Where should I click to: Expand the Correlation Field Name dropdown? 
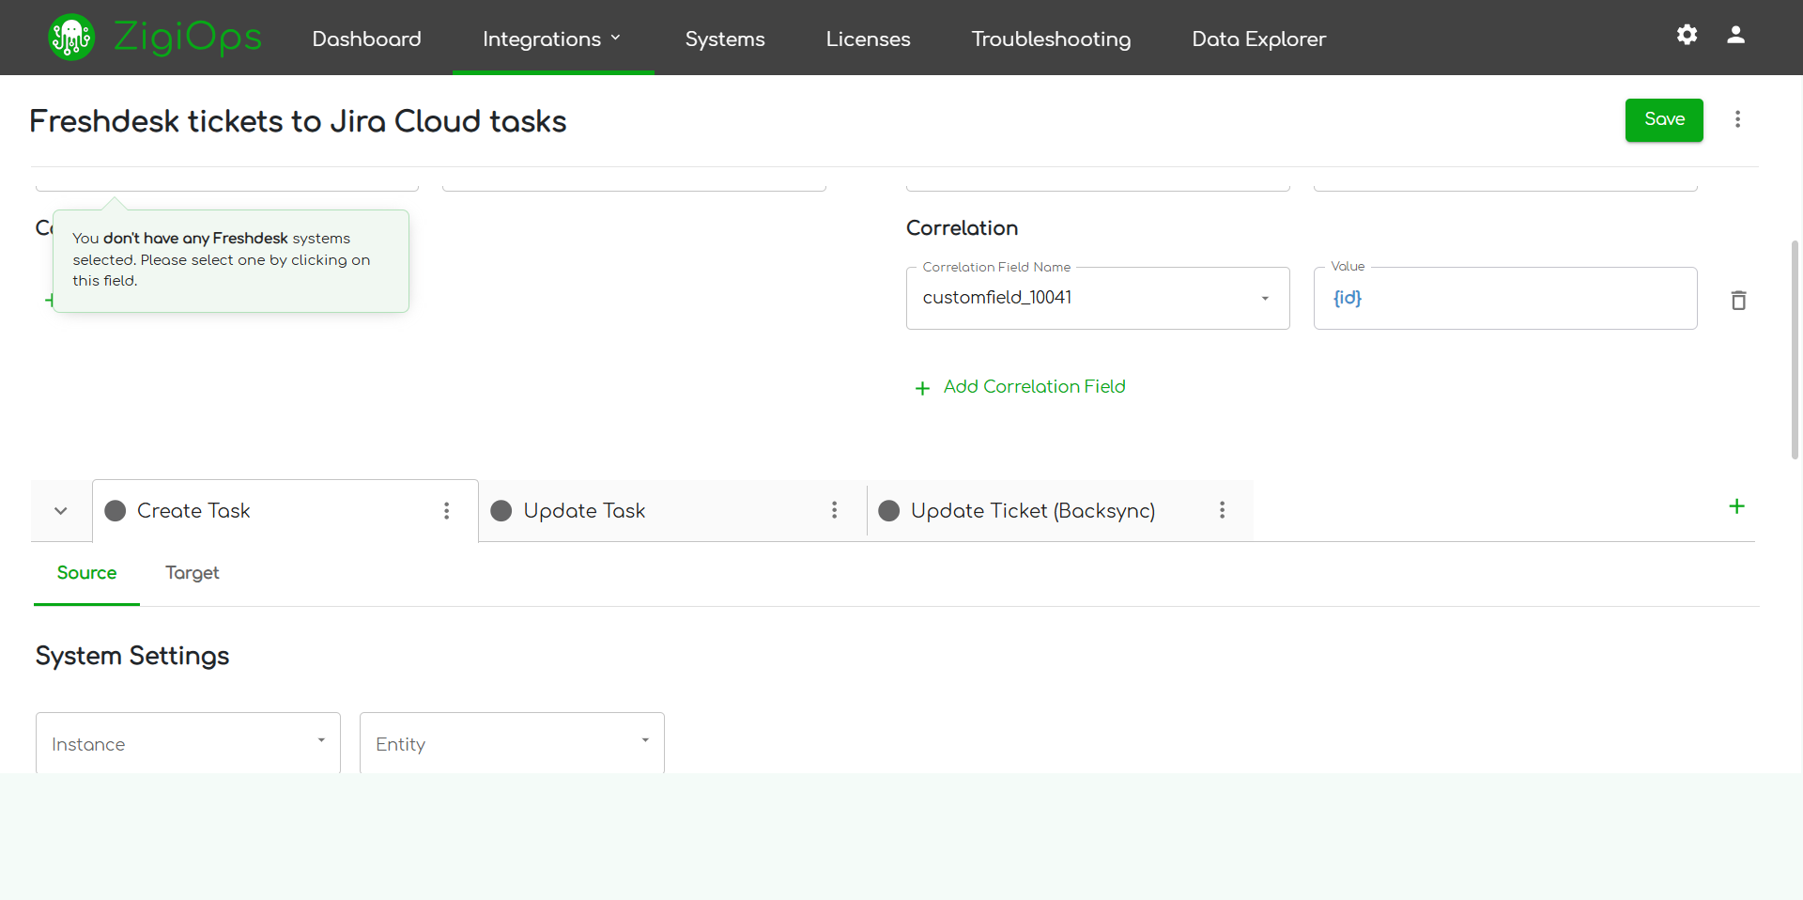coord(1264,298)
